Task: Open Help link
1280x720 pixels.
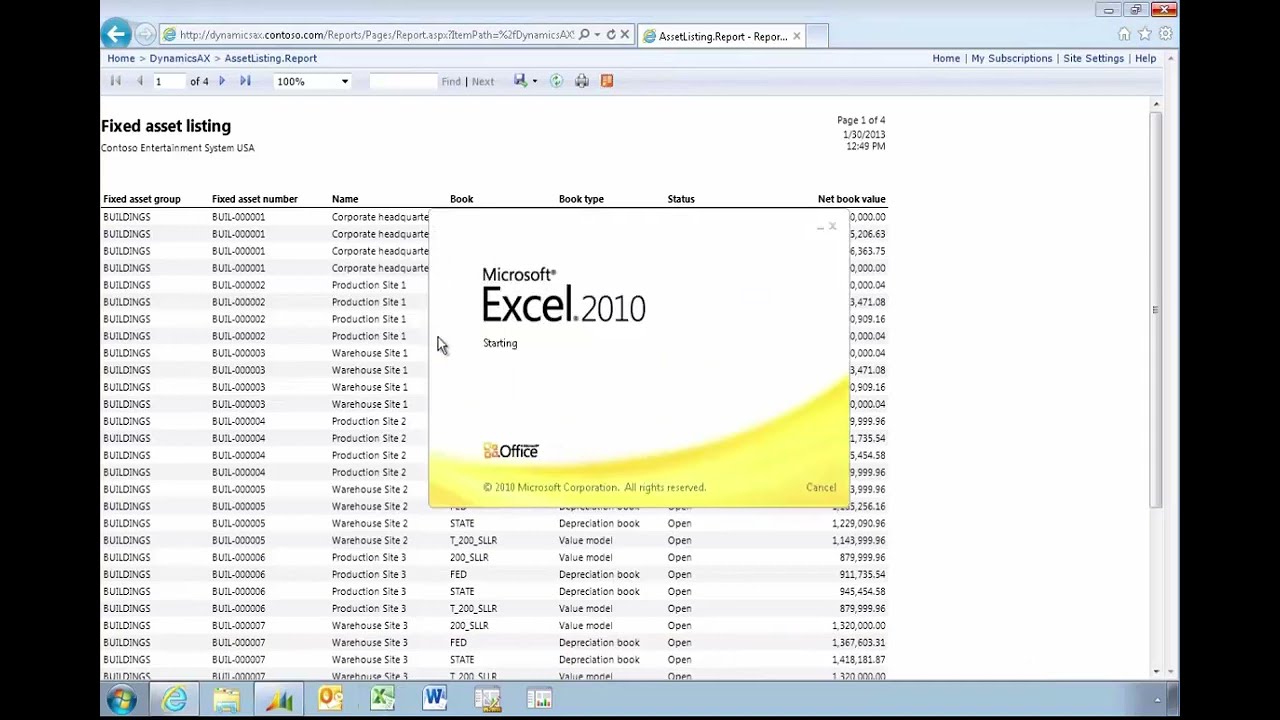Action: click(x=1145, y=58)
